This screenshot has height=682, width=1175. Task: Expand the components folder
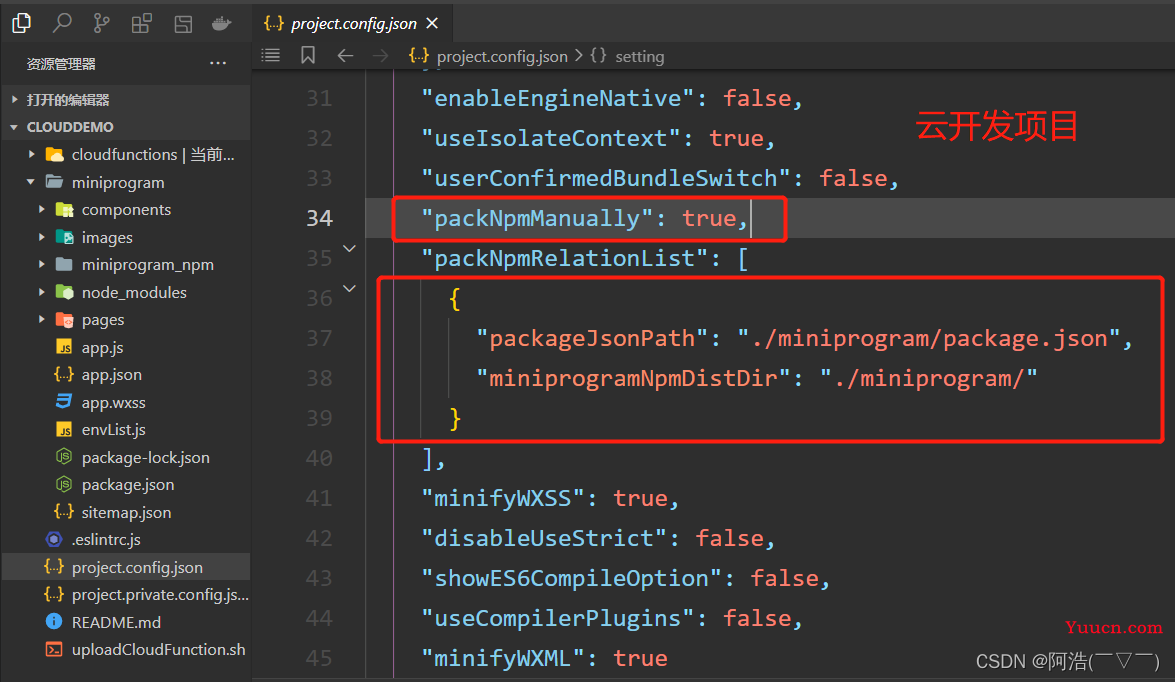click(x=42, y=210)
